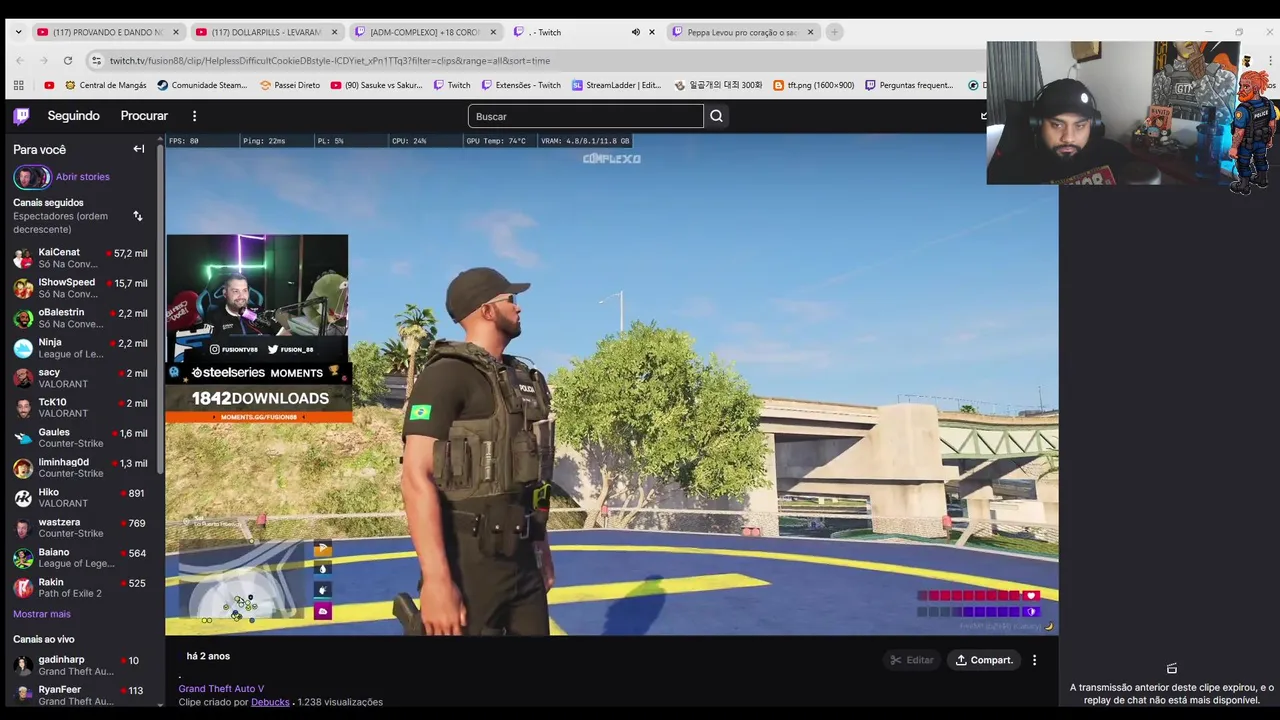This screenshot has width=1280, height=720.
Task: Open Hiko channel avatar
Action: tap(23, 498)
